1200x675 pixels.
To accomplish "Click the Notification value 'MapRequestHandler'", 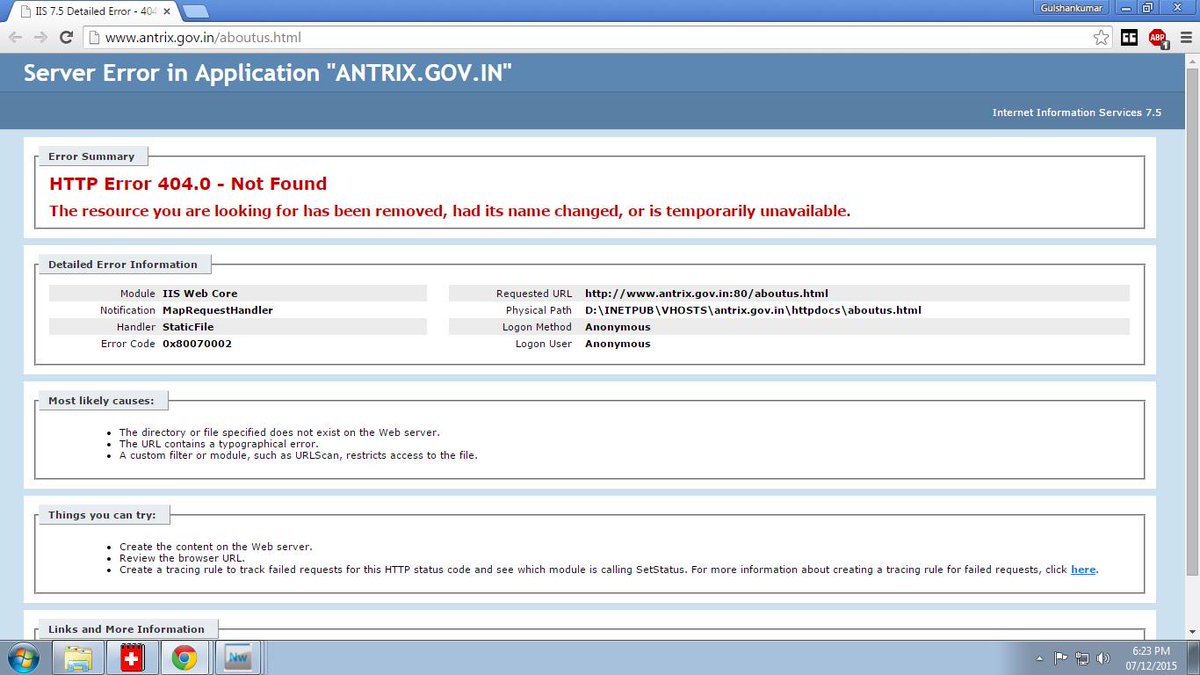I will (217, 310).
